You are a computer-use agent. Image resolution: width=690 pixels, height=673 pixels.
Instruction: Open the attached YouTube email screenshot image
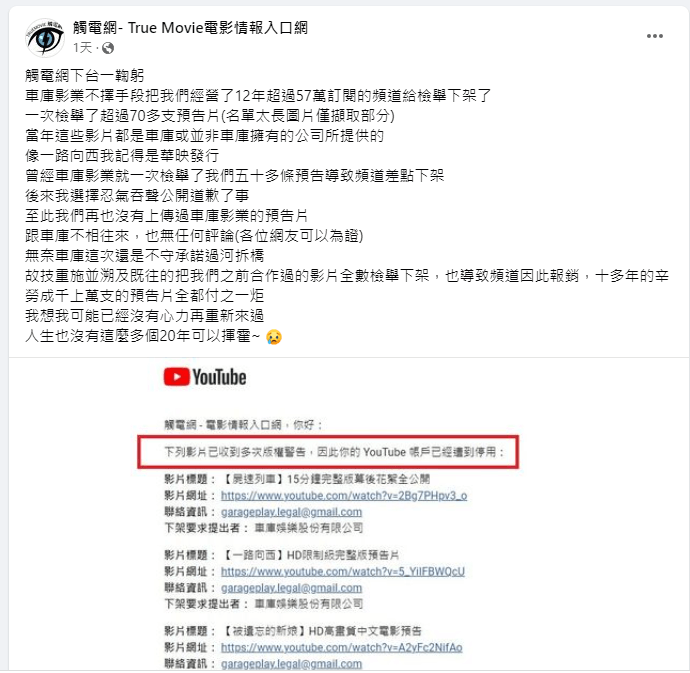[349, 514]
